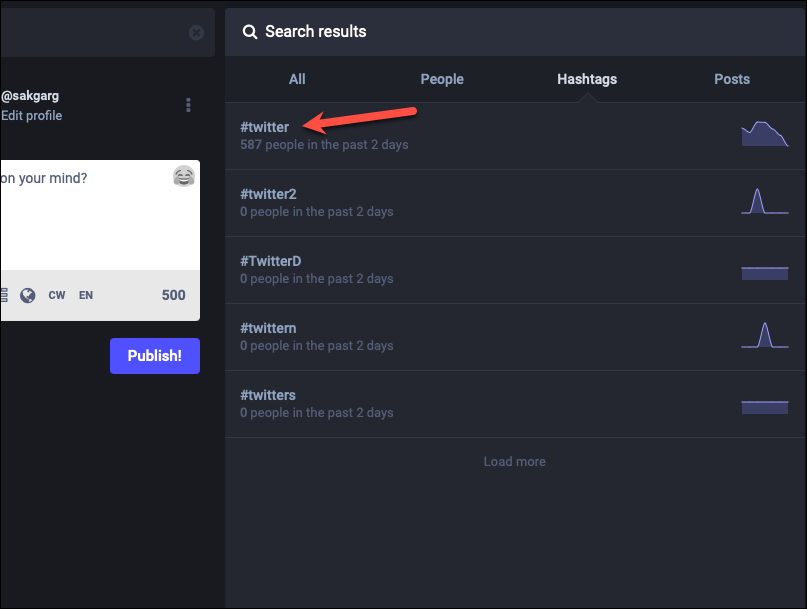
Task: Click the #twitter usage trend sparkline
Action: click(765, 134)
